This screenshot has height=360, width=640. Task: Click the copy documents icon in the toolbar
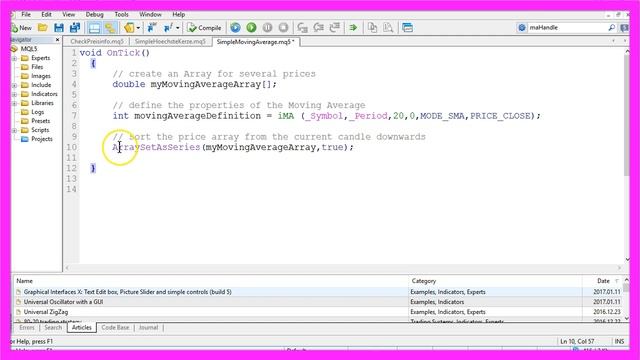point(372,28)
